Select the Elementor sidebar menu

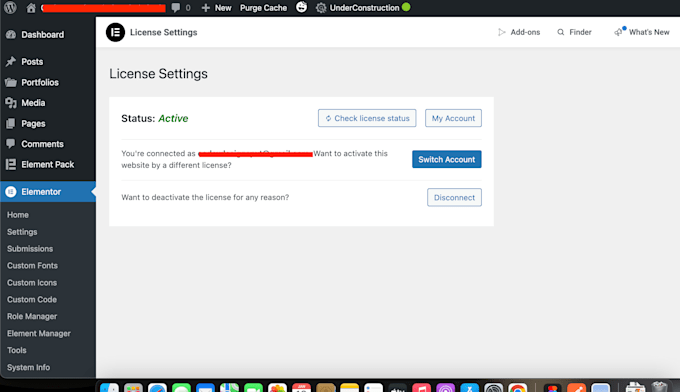48,192
